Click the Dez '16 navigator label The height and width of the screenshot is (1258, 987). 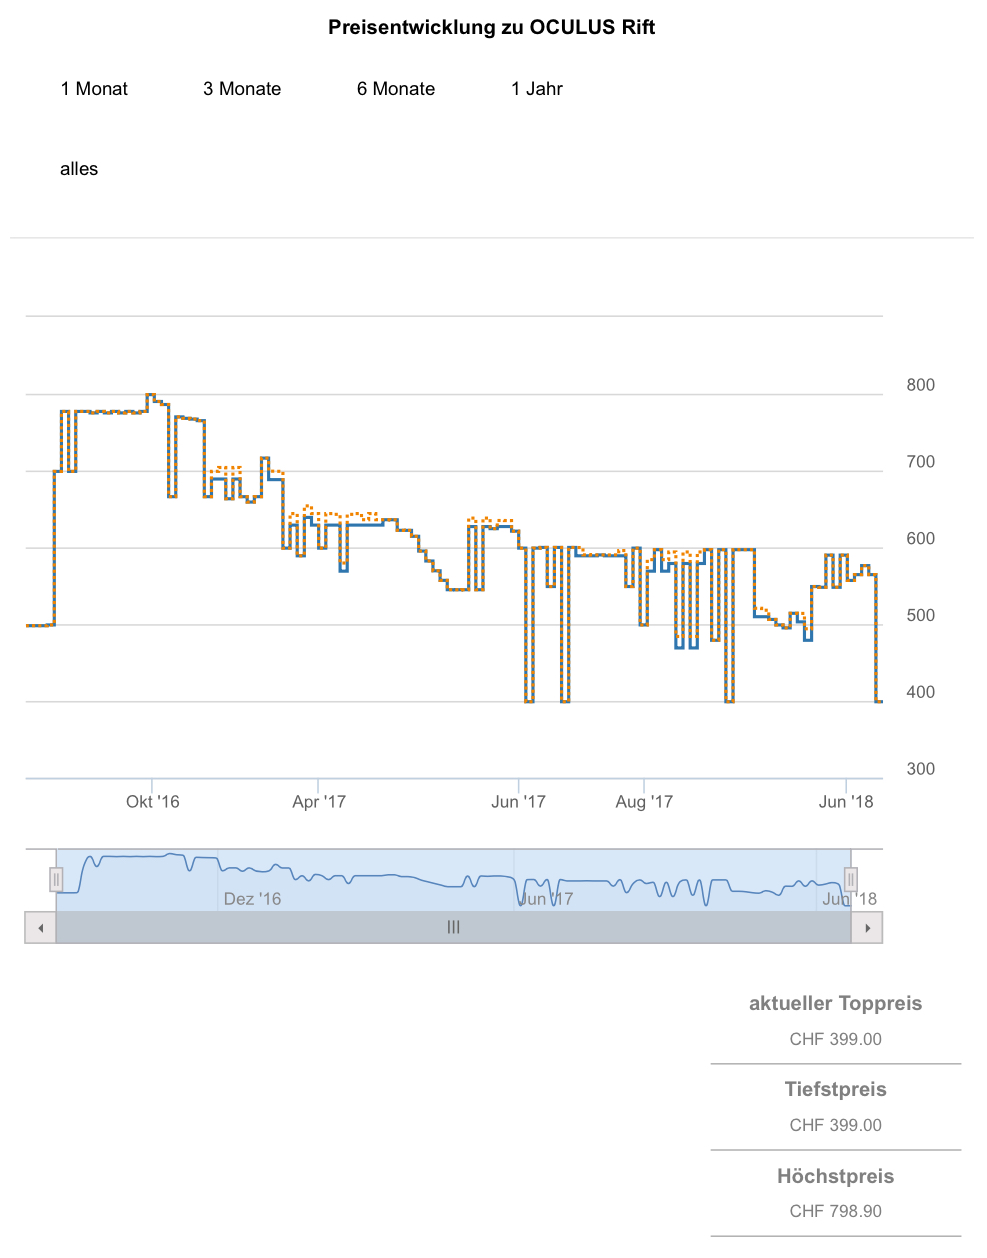coord(252,899)
